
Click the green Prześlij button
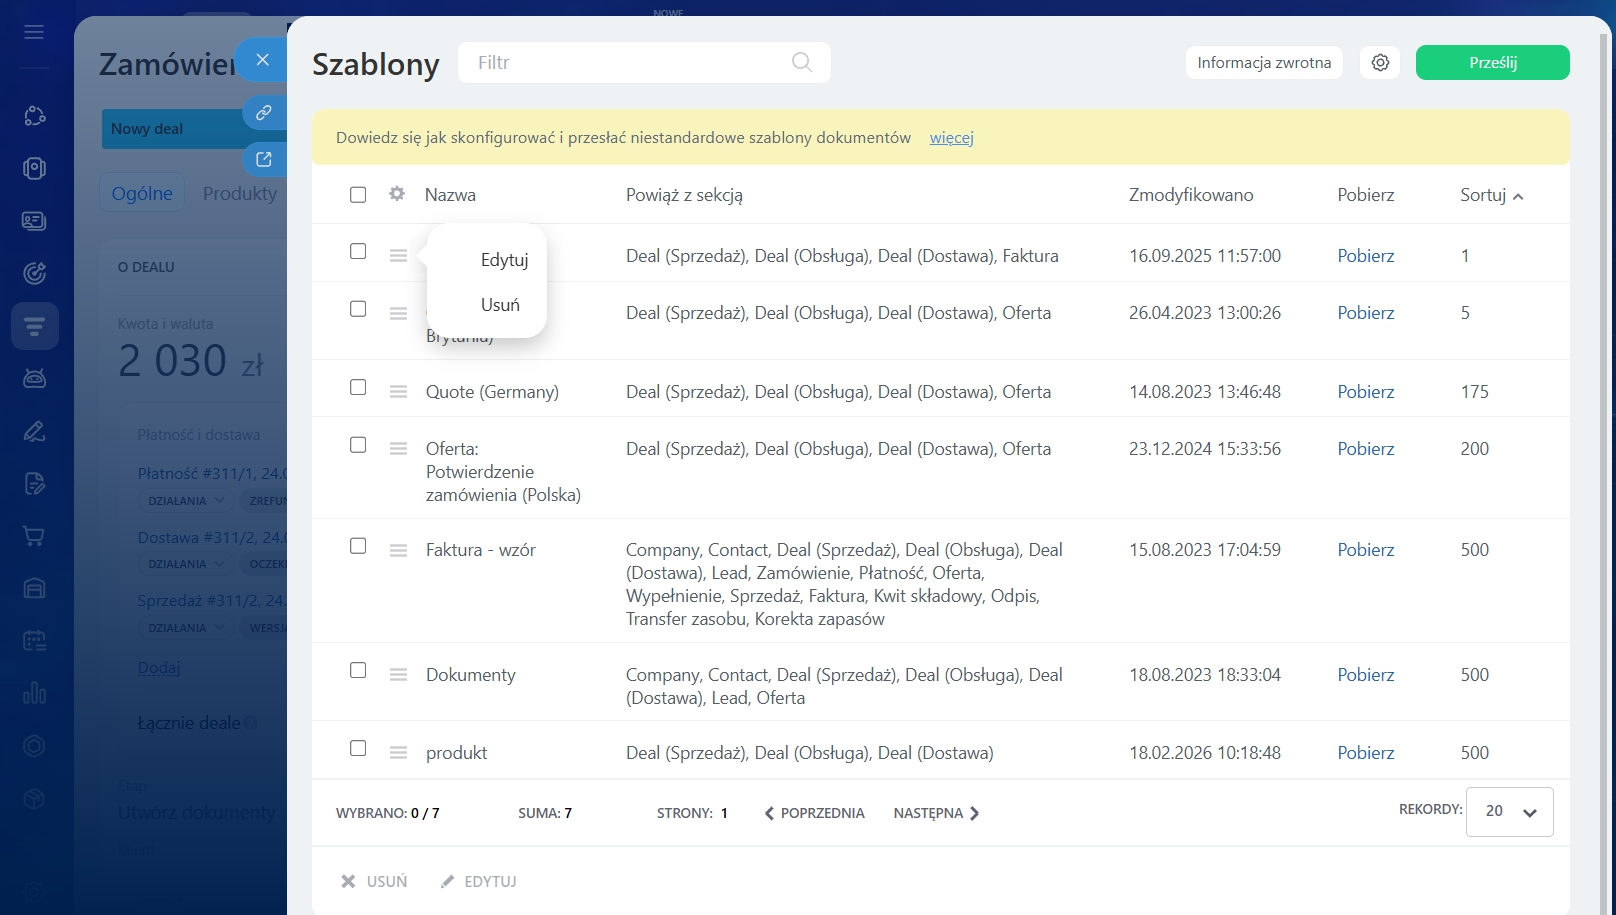[x=1492, y=63]
